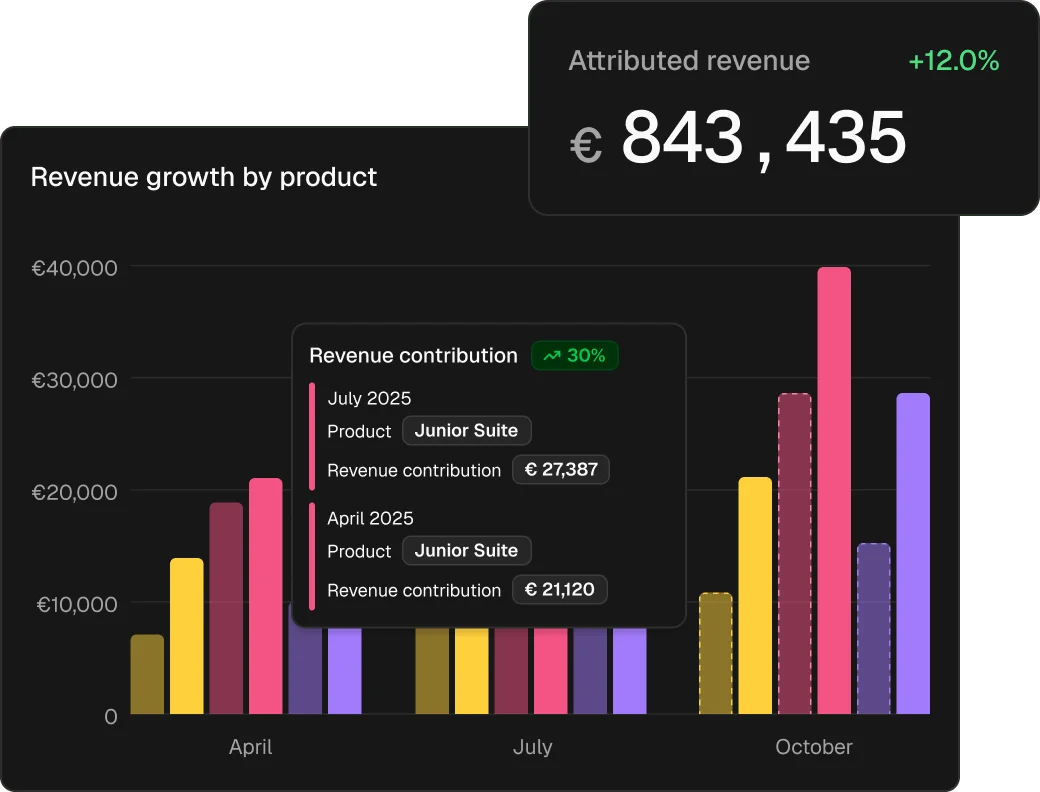Viewport: 1040px width, 792px height.
Task: Select the October bright yellow bar
Action: click(x=755, y=596)
